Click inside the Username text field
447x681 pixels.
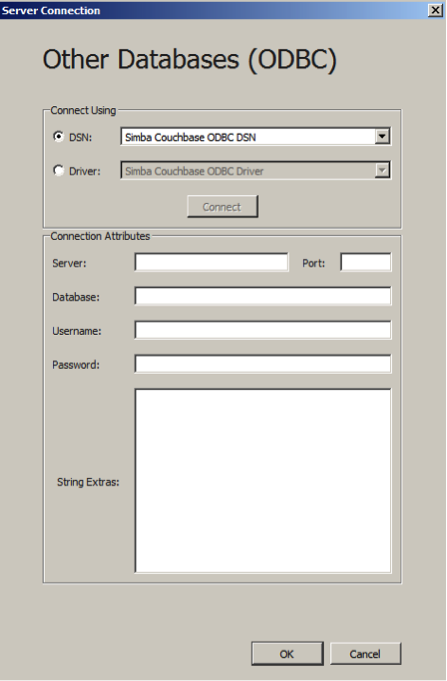263,330
